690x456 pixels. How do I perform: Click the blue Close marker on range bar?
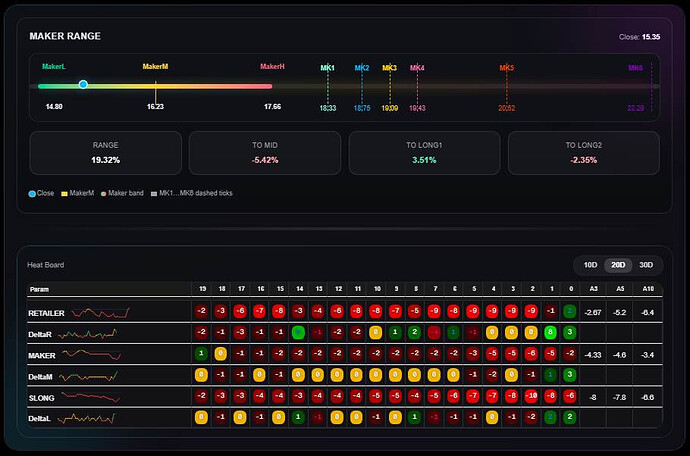[x=83, y=85]
